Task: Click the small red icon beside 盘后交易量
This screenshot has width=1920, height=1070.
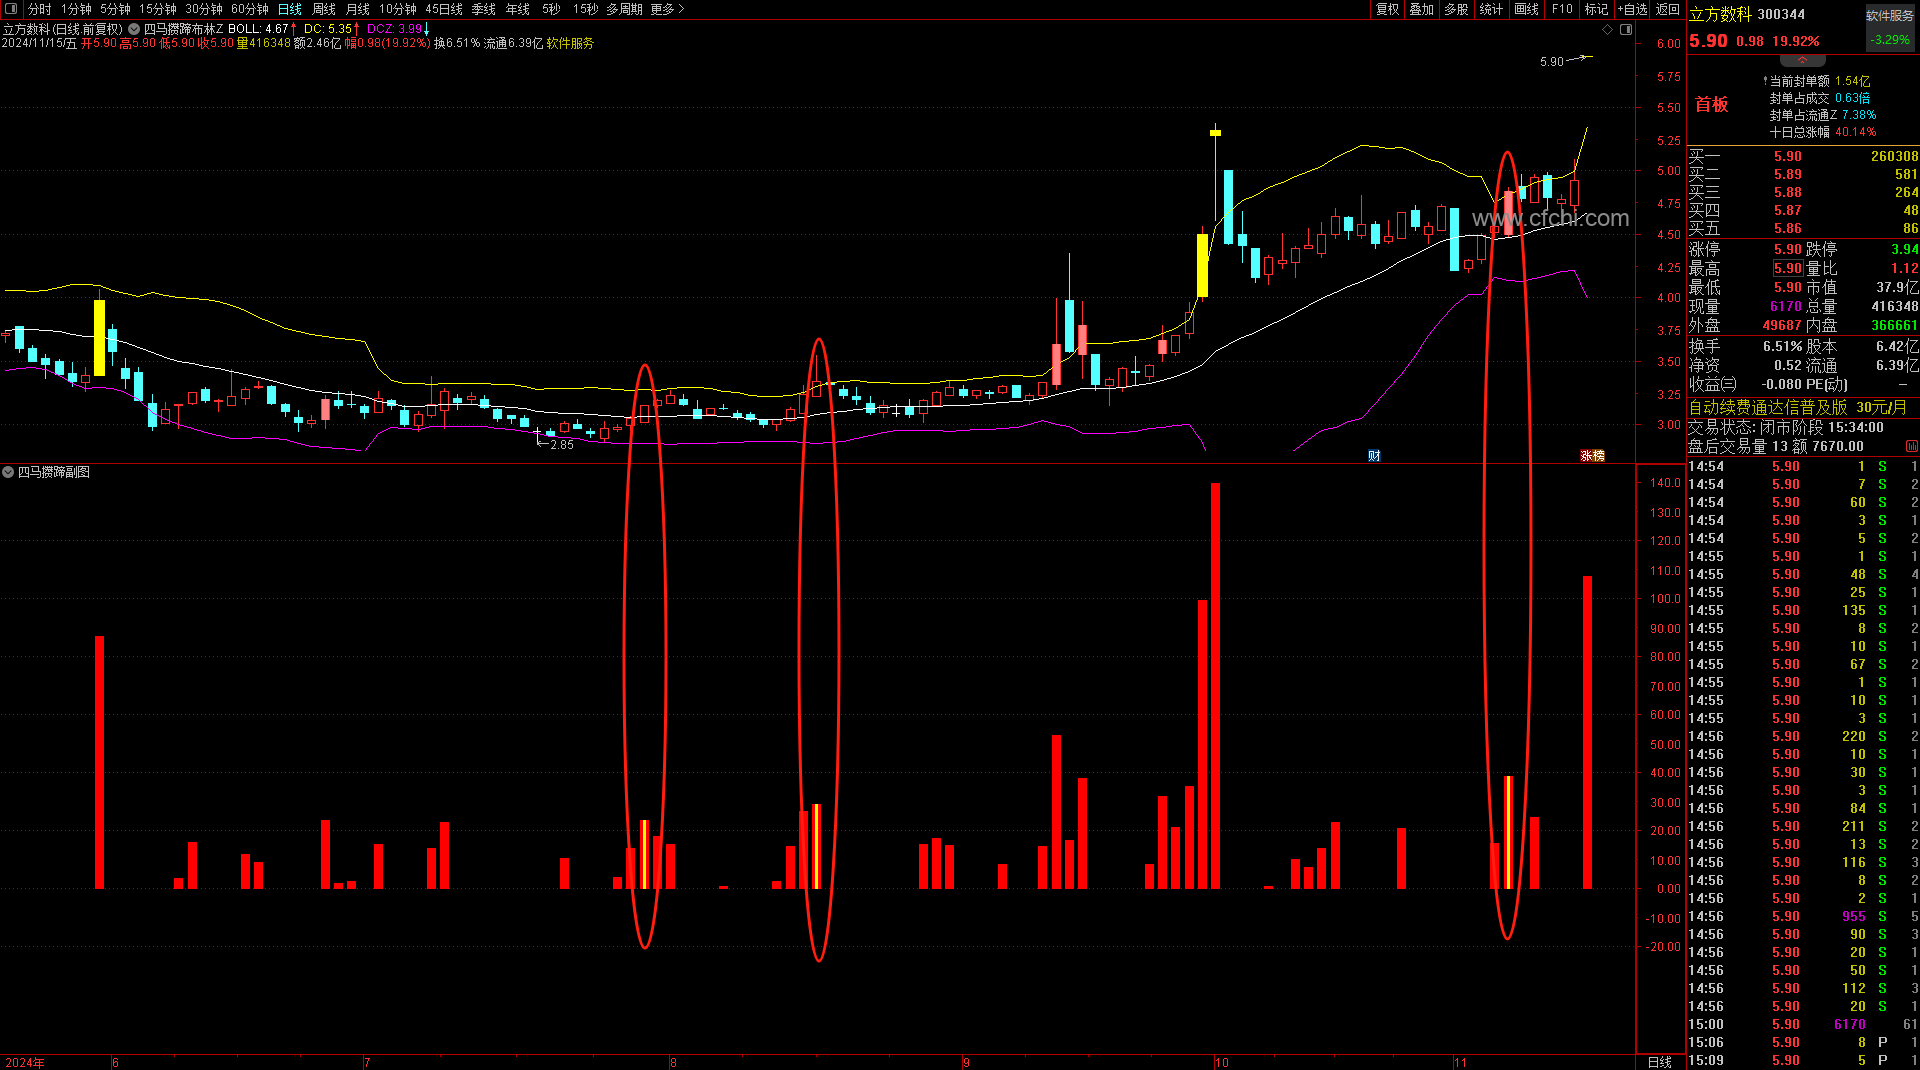Action: point(1912,446)
